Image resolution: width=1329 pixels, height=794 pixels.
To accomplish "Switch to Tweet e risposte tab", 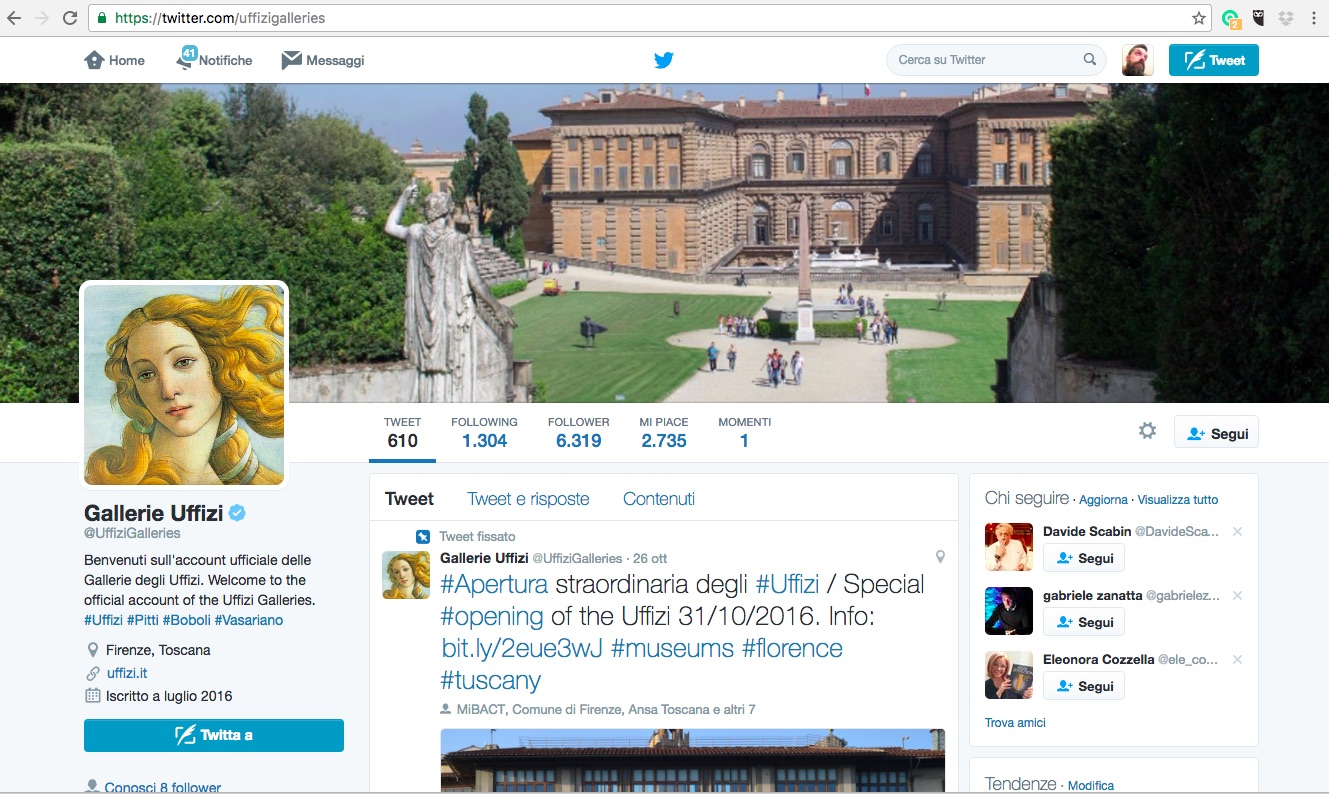I will click(528, 499).
